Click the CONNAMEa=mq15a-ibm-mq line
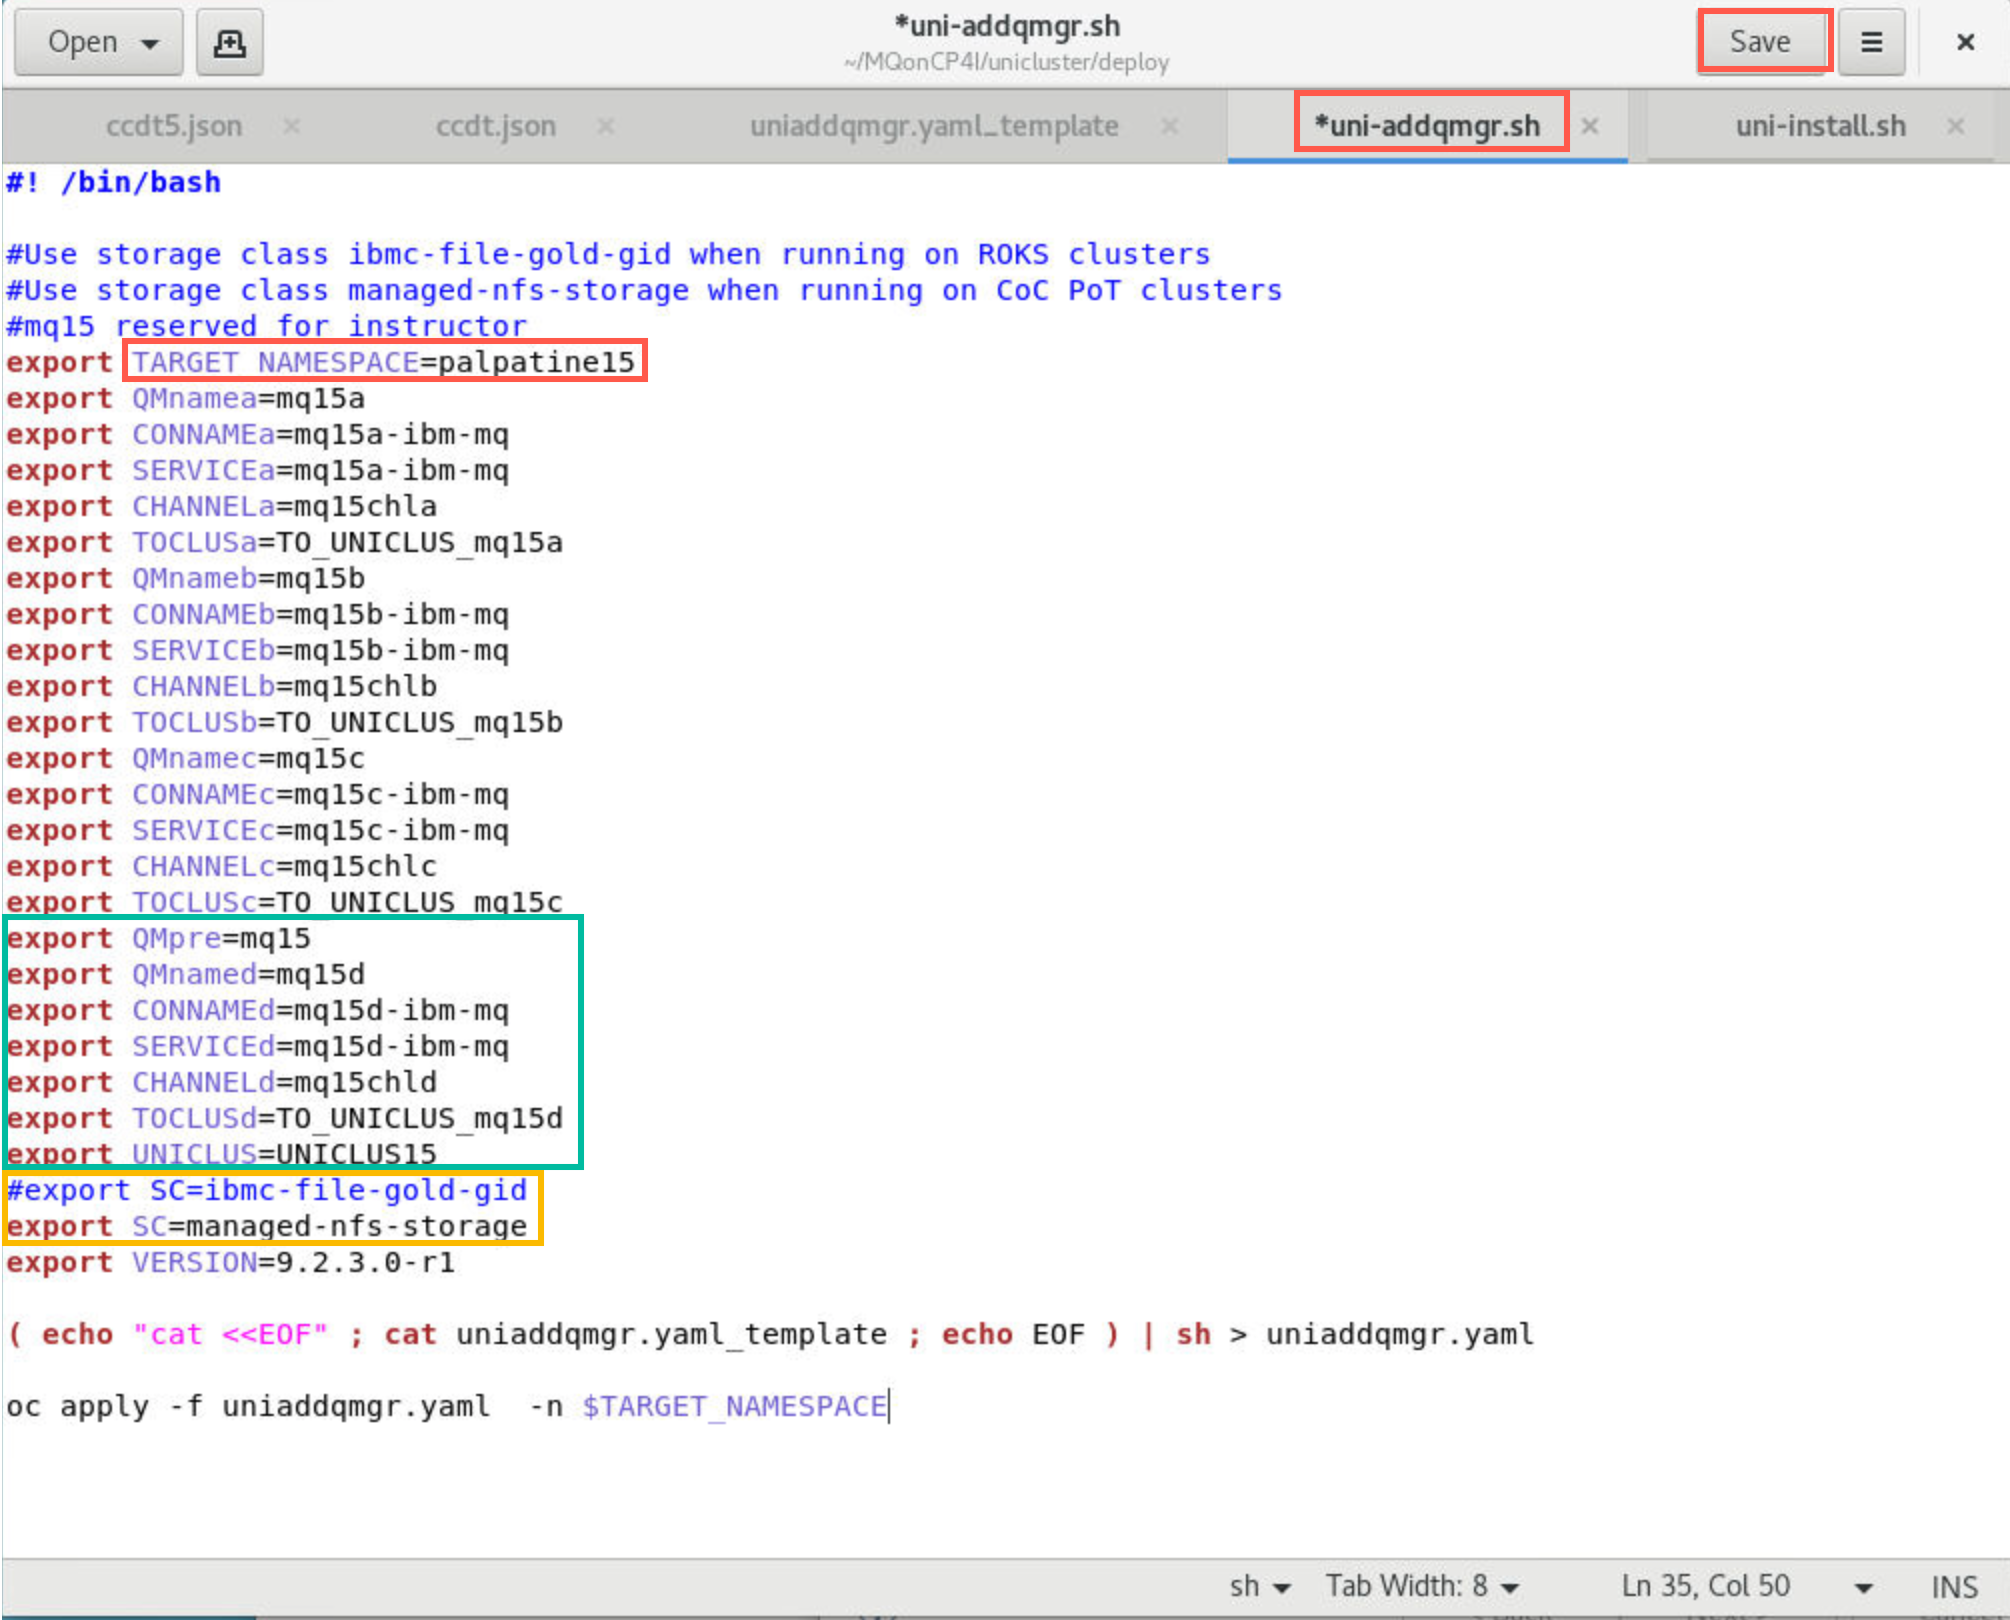 click(x=258, y=434)
